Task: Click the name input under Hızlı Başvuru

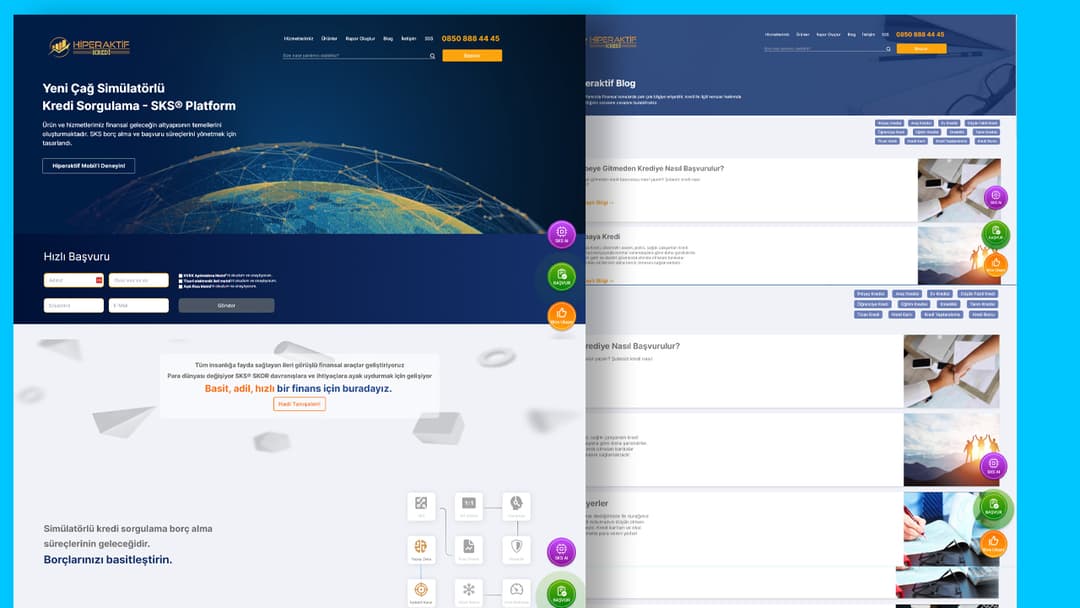Action: tap(74, 280)
